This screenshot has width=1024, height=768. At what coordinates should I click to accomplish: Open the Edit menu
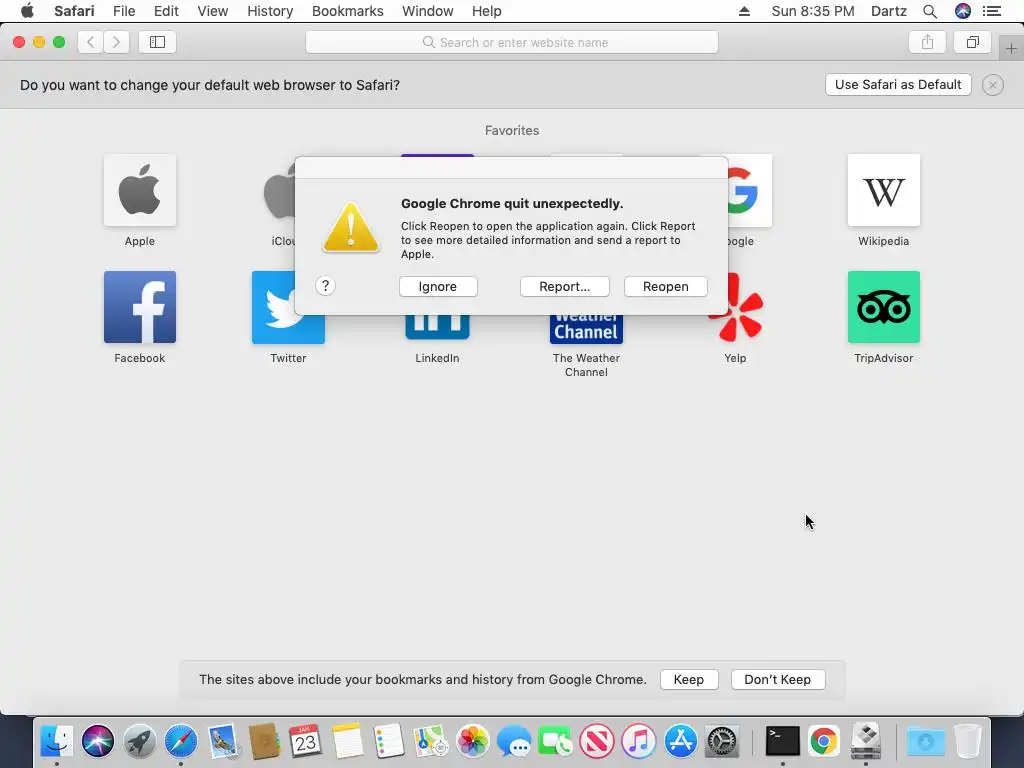(167, 11)
